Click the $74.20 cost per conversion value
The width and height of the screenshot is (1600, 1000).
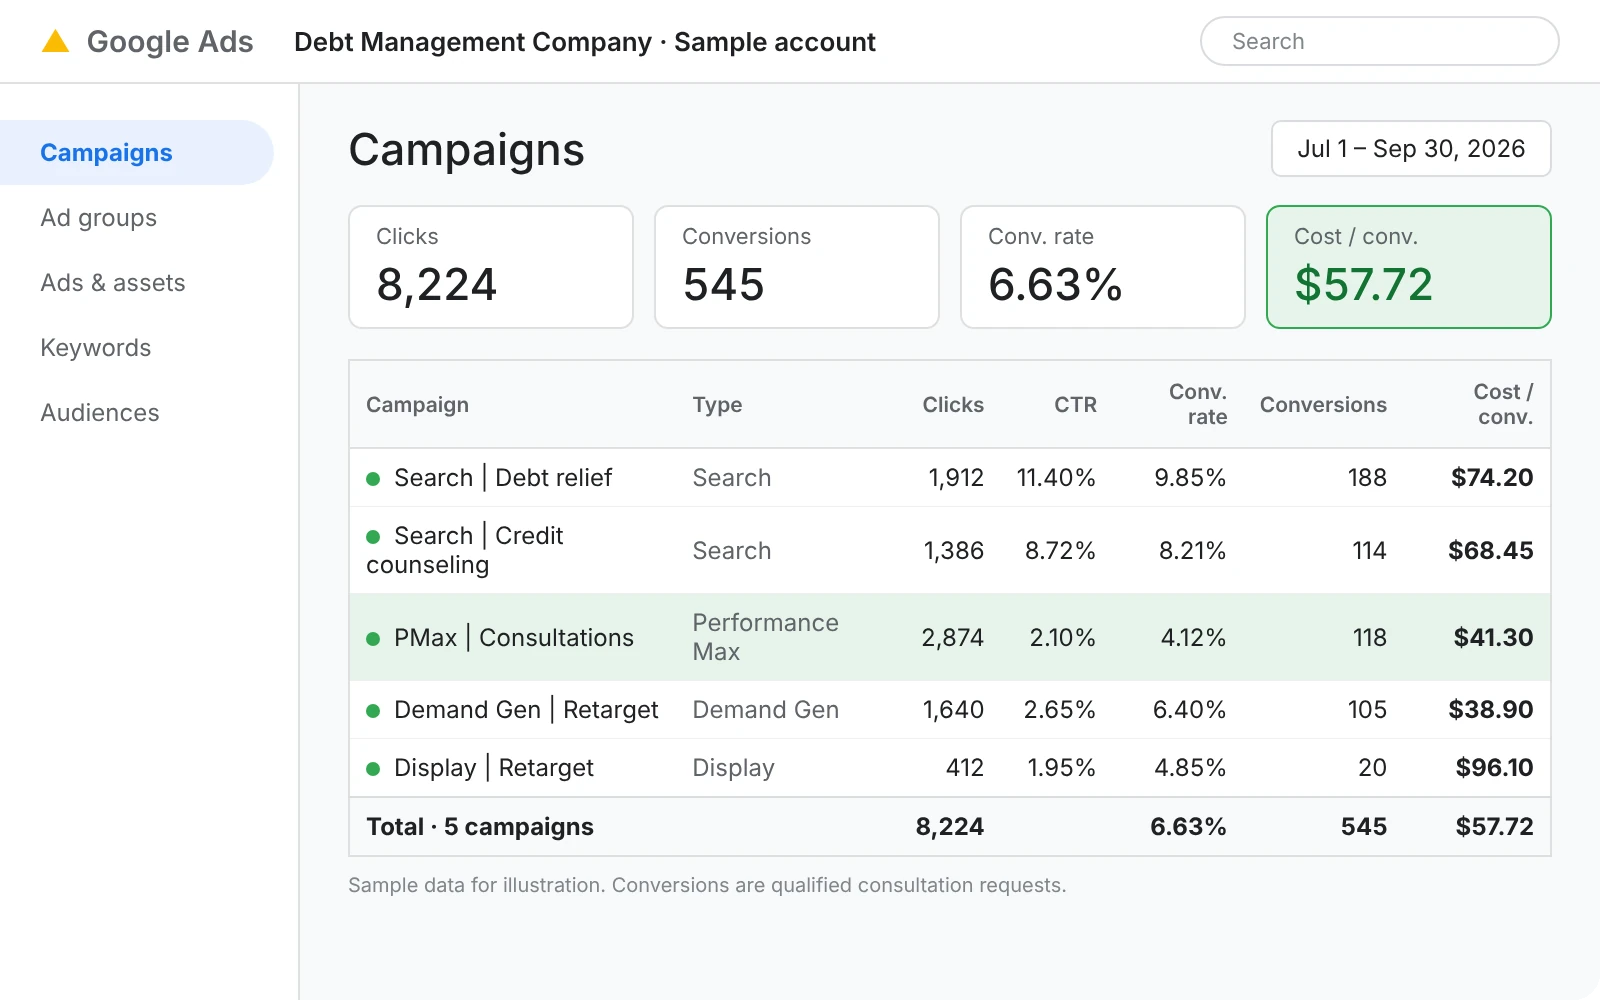coord(1492,477)
